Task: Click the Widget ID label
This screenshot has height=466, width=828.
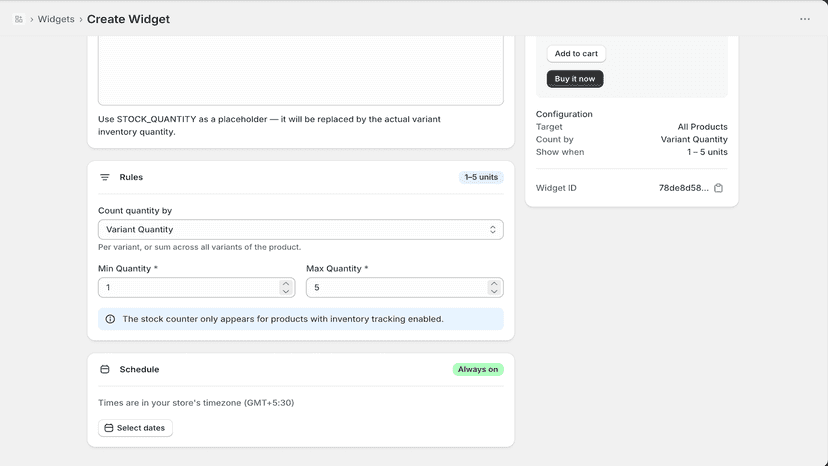Action: tap(556, 188)
